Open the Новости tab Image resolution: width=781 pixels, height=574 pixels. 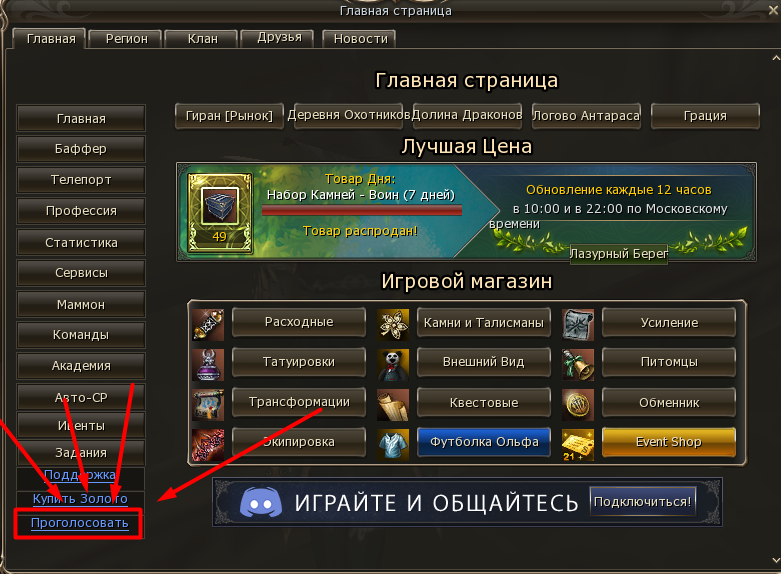360,38
